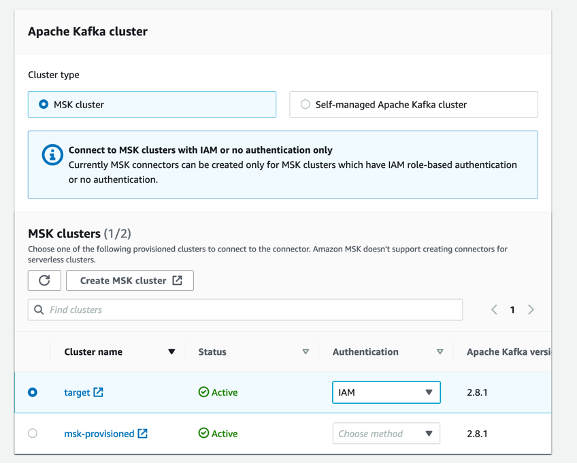Focus the Find clusters search field
Screen dimensions: 577x464
coord(245,310)
